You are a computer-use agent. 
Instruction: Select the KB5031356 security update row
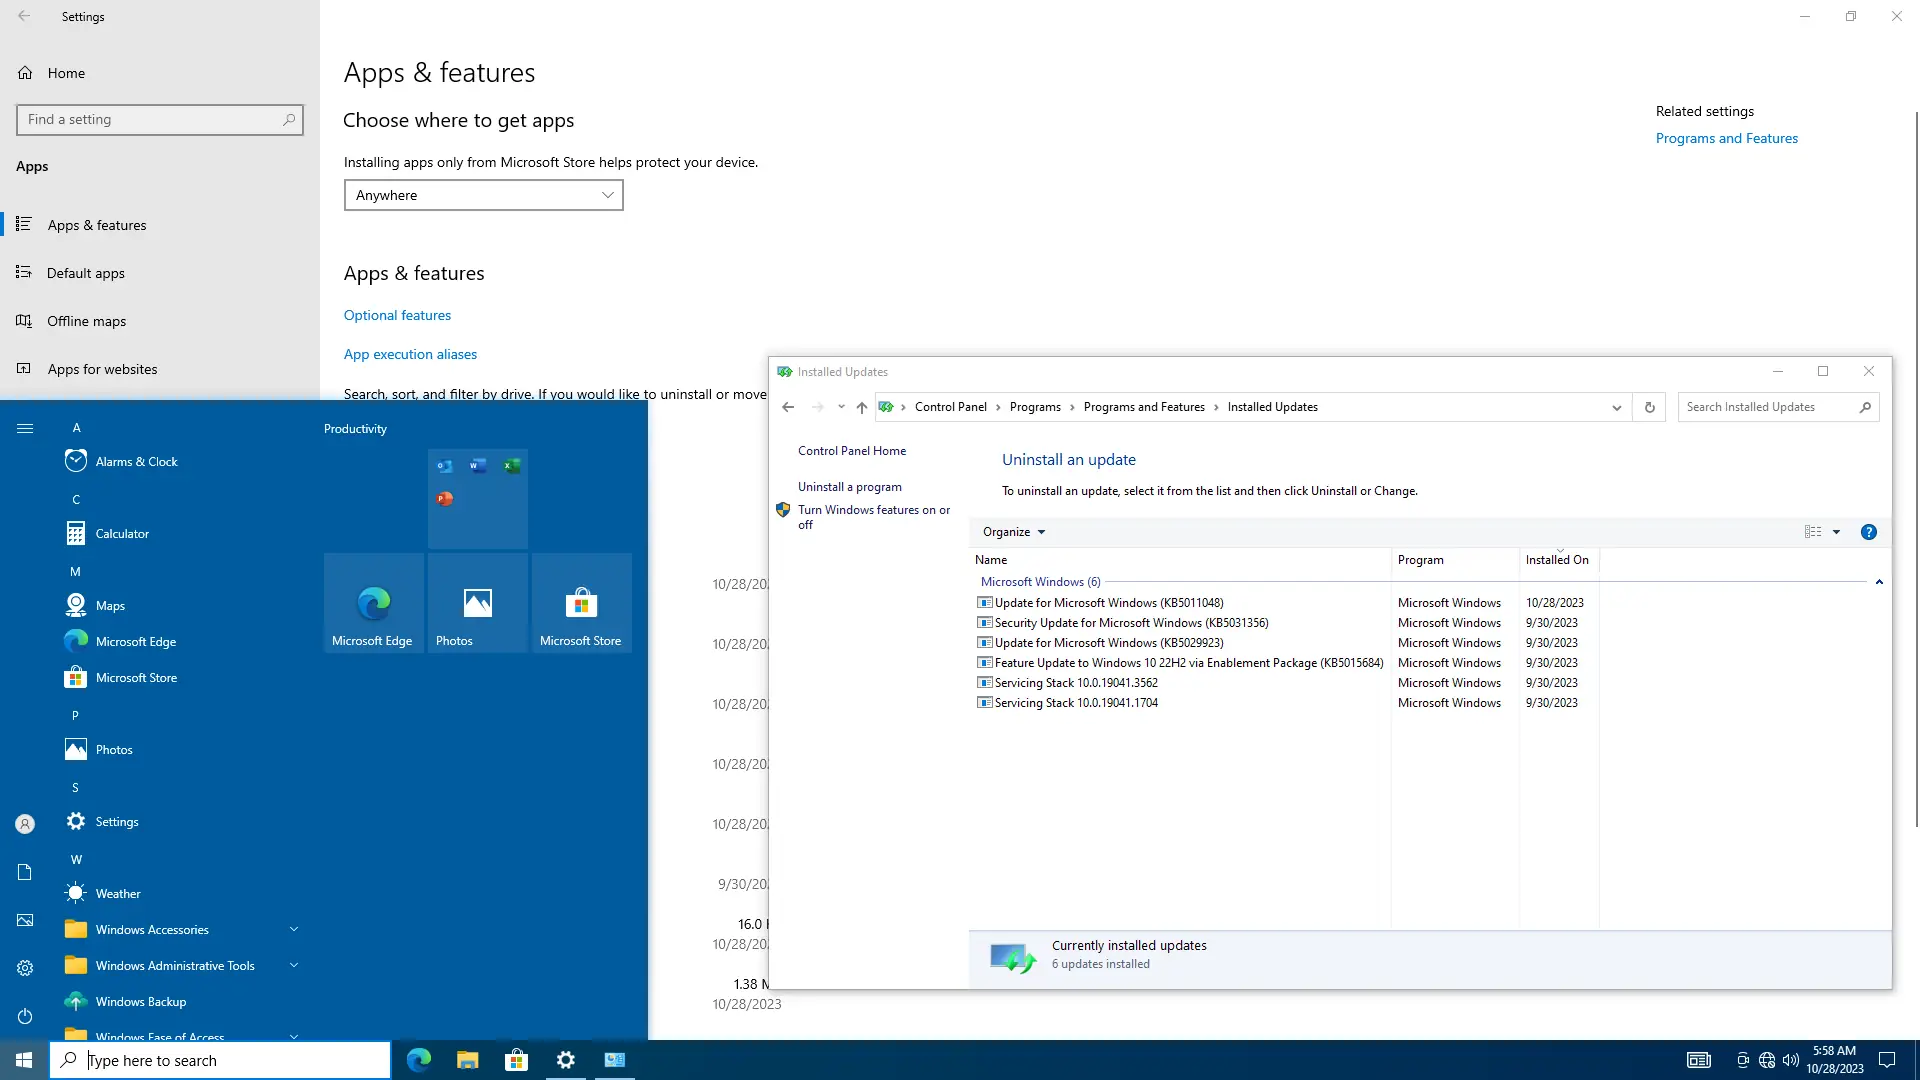tap(1131, 623)
